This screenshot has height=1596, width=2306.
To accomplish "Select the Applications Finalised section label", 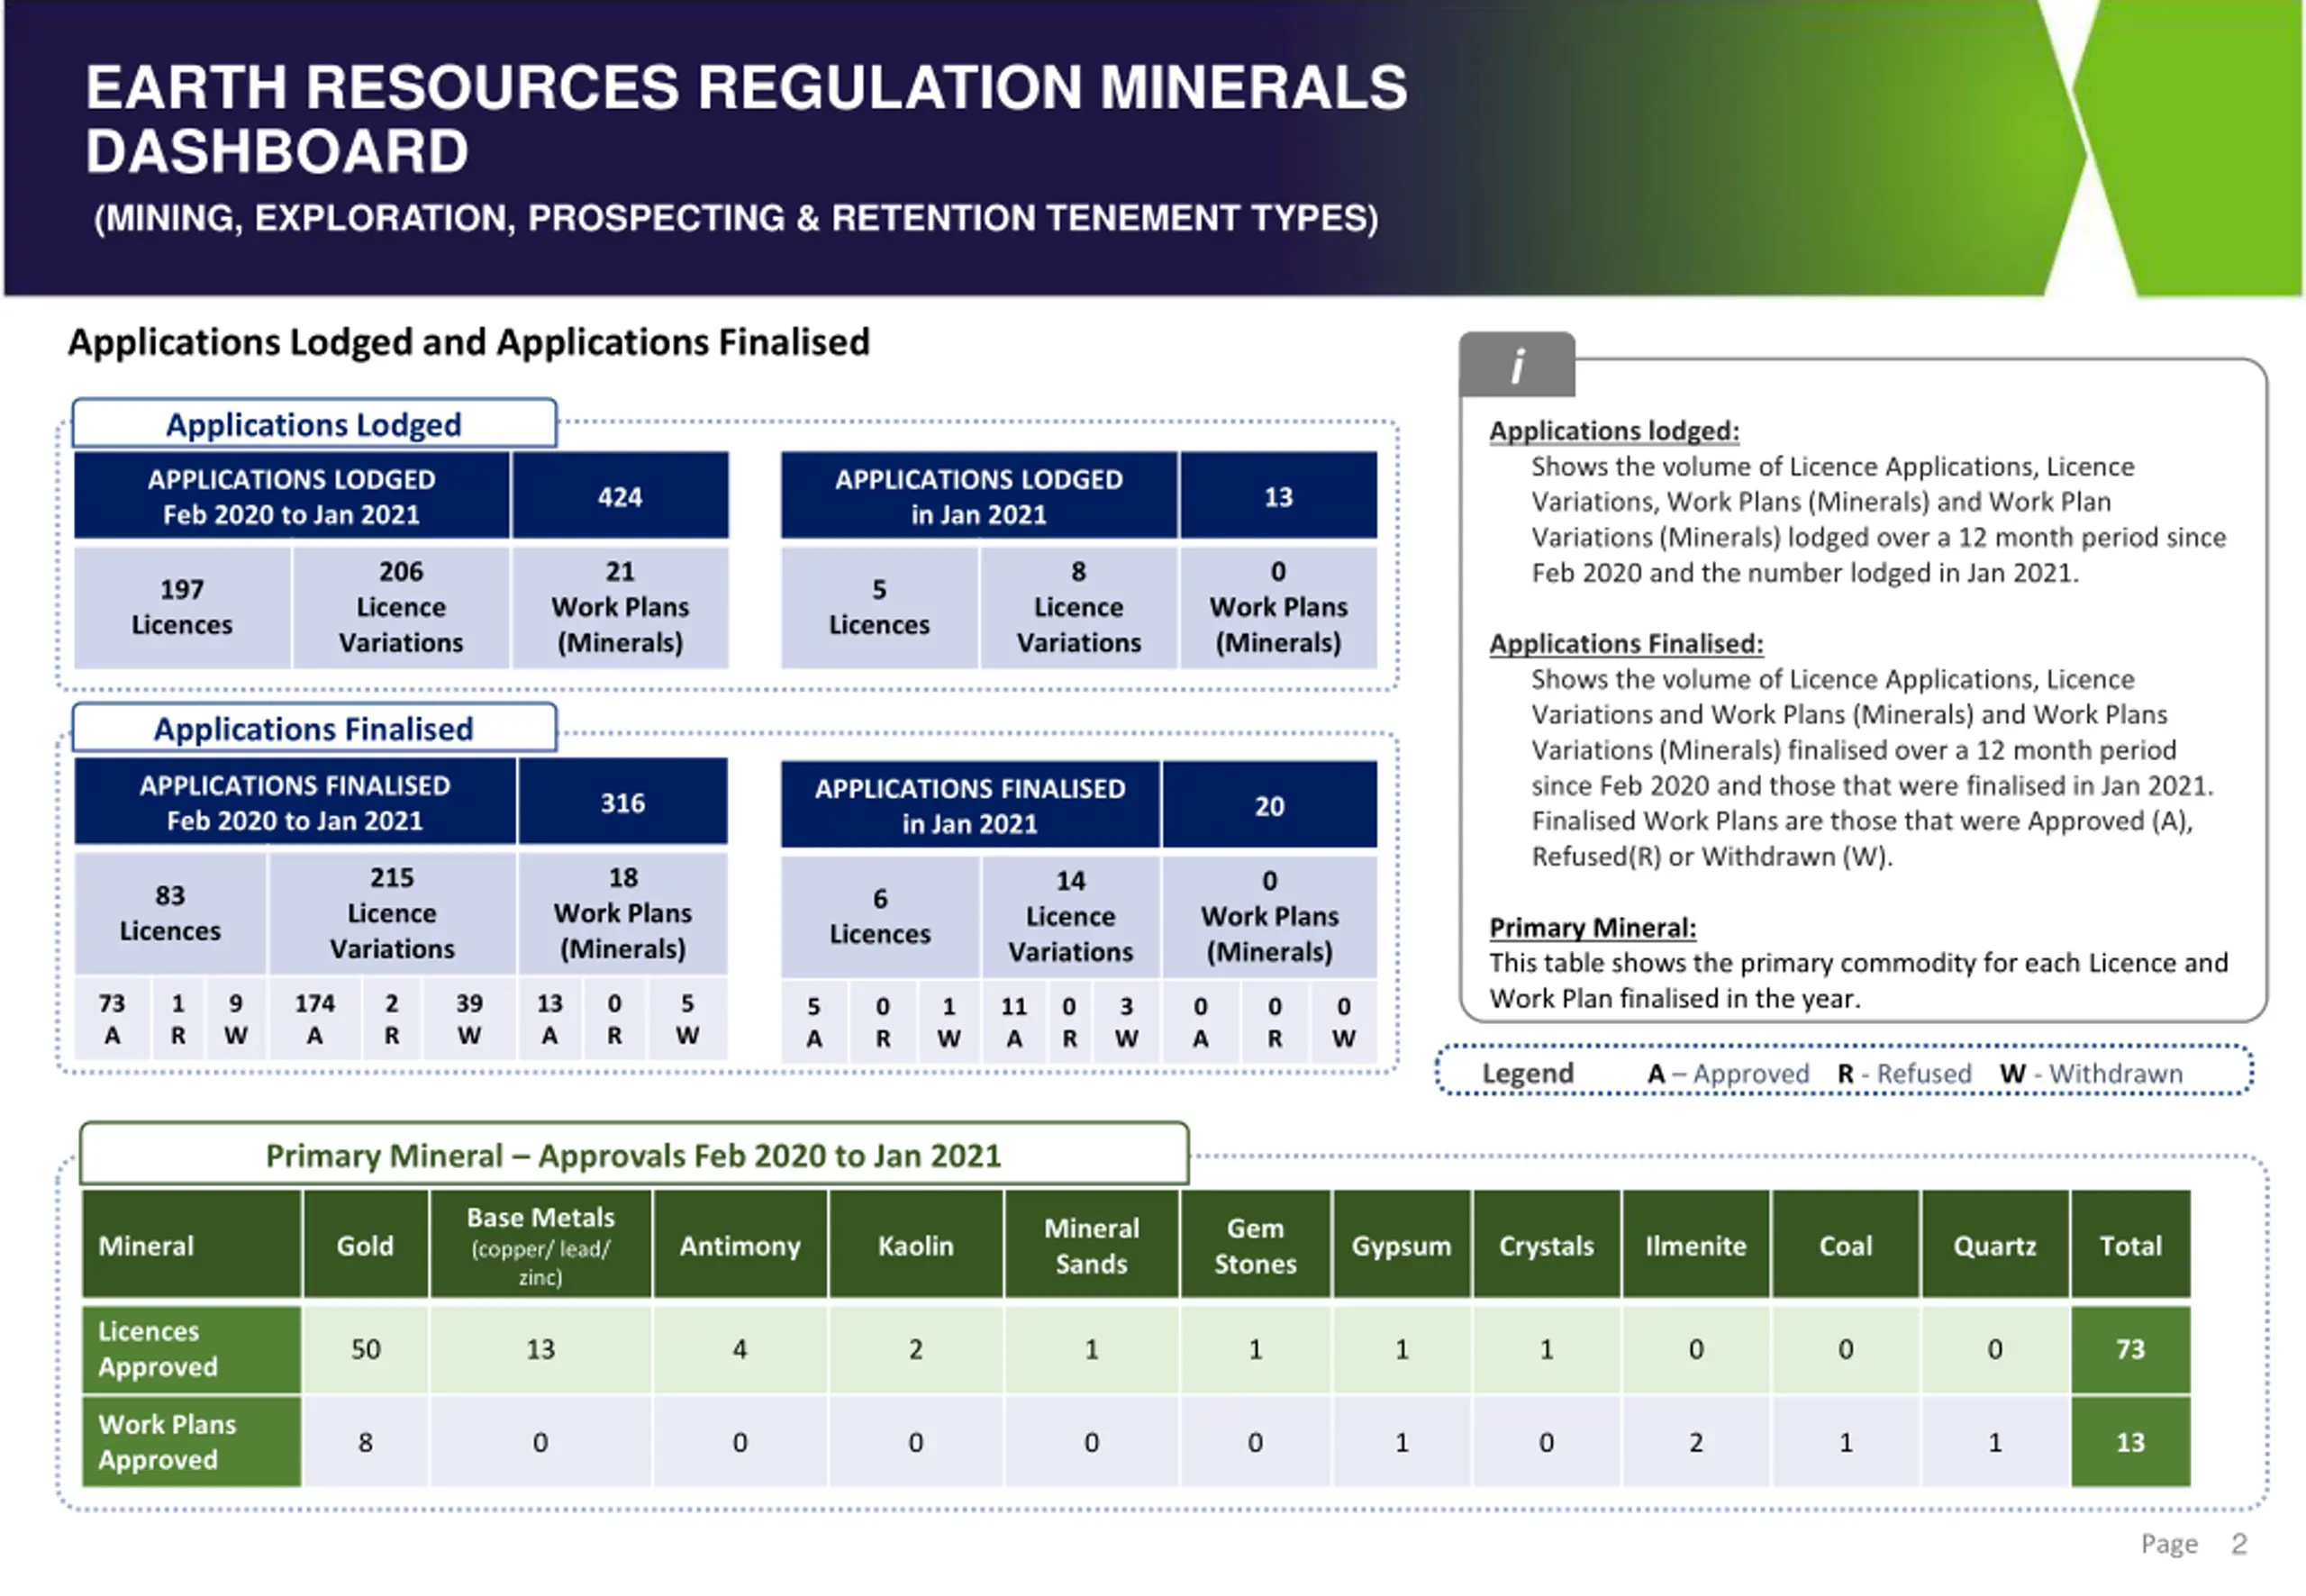I will point(314,728).
